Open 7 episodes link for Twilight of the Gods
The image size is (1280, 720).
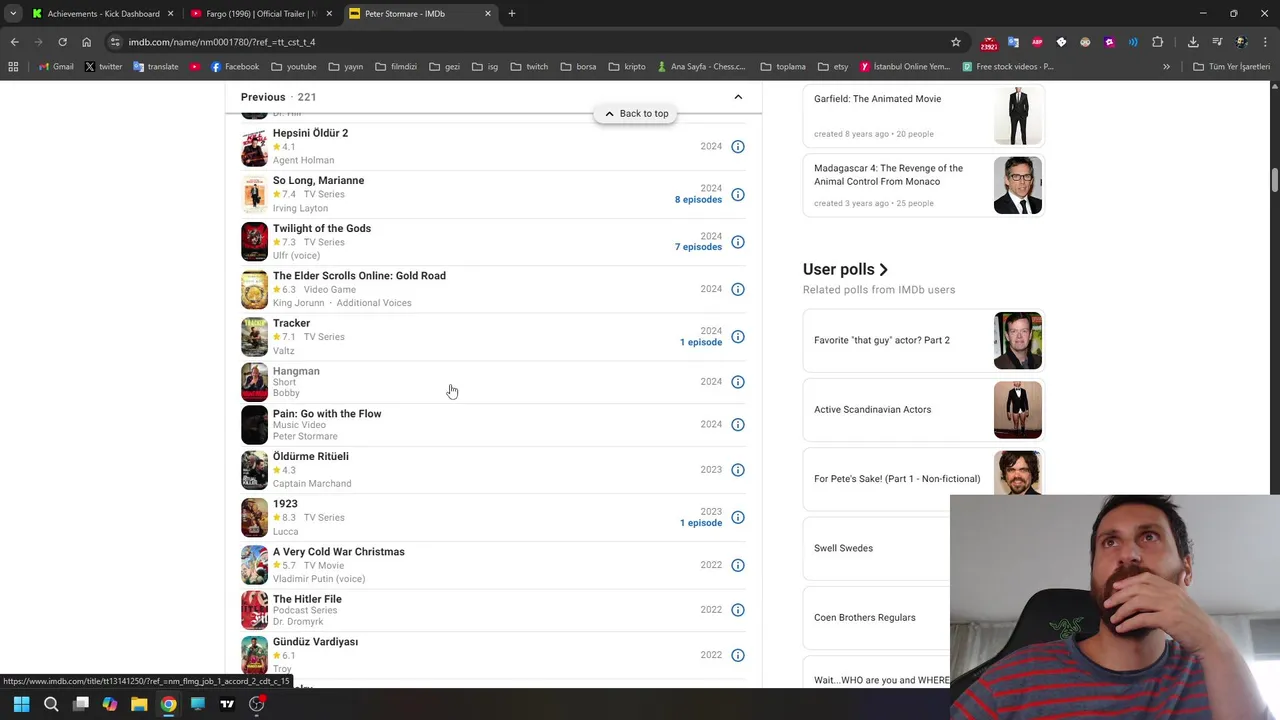point(698,247)
